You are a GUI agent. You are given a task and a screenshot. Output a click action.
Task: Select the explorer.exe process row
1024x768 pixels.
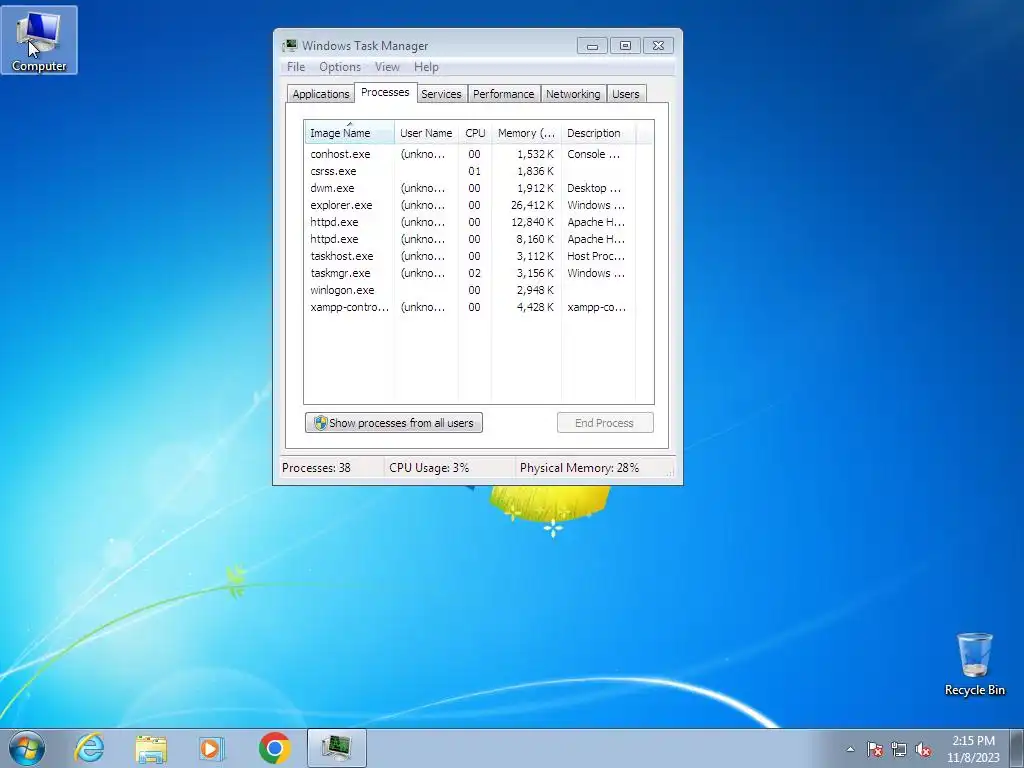click(x=470, y=205)
